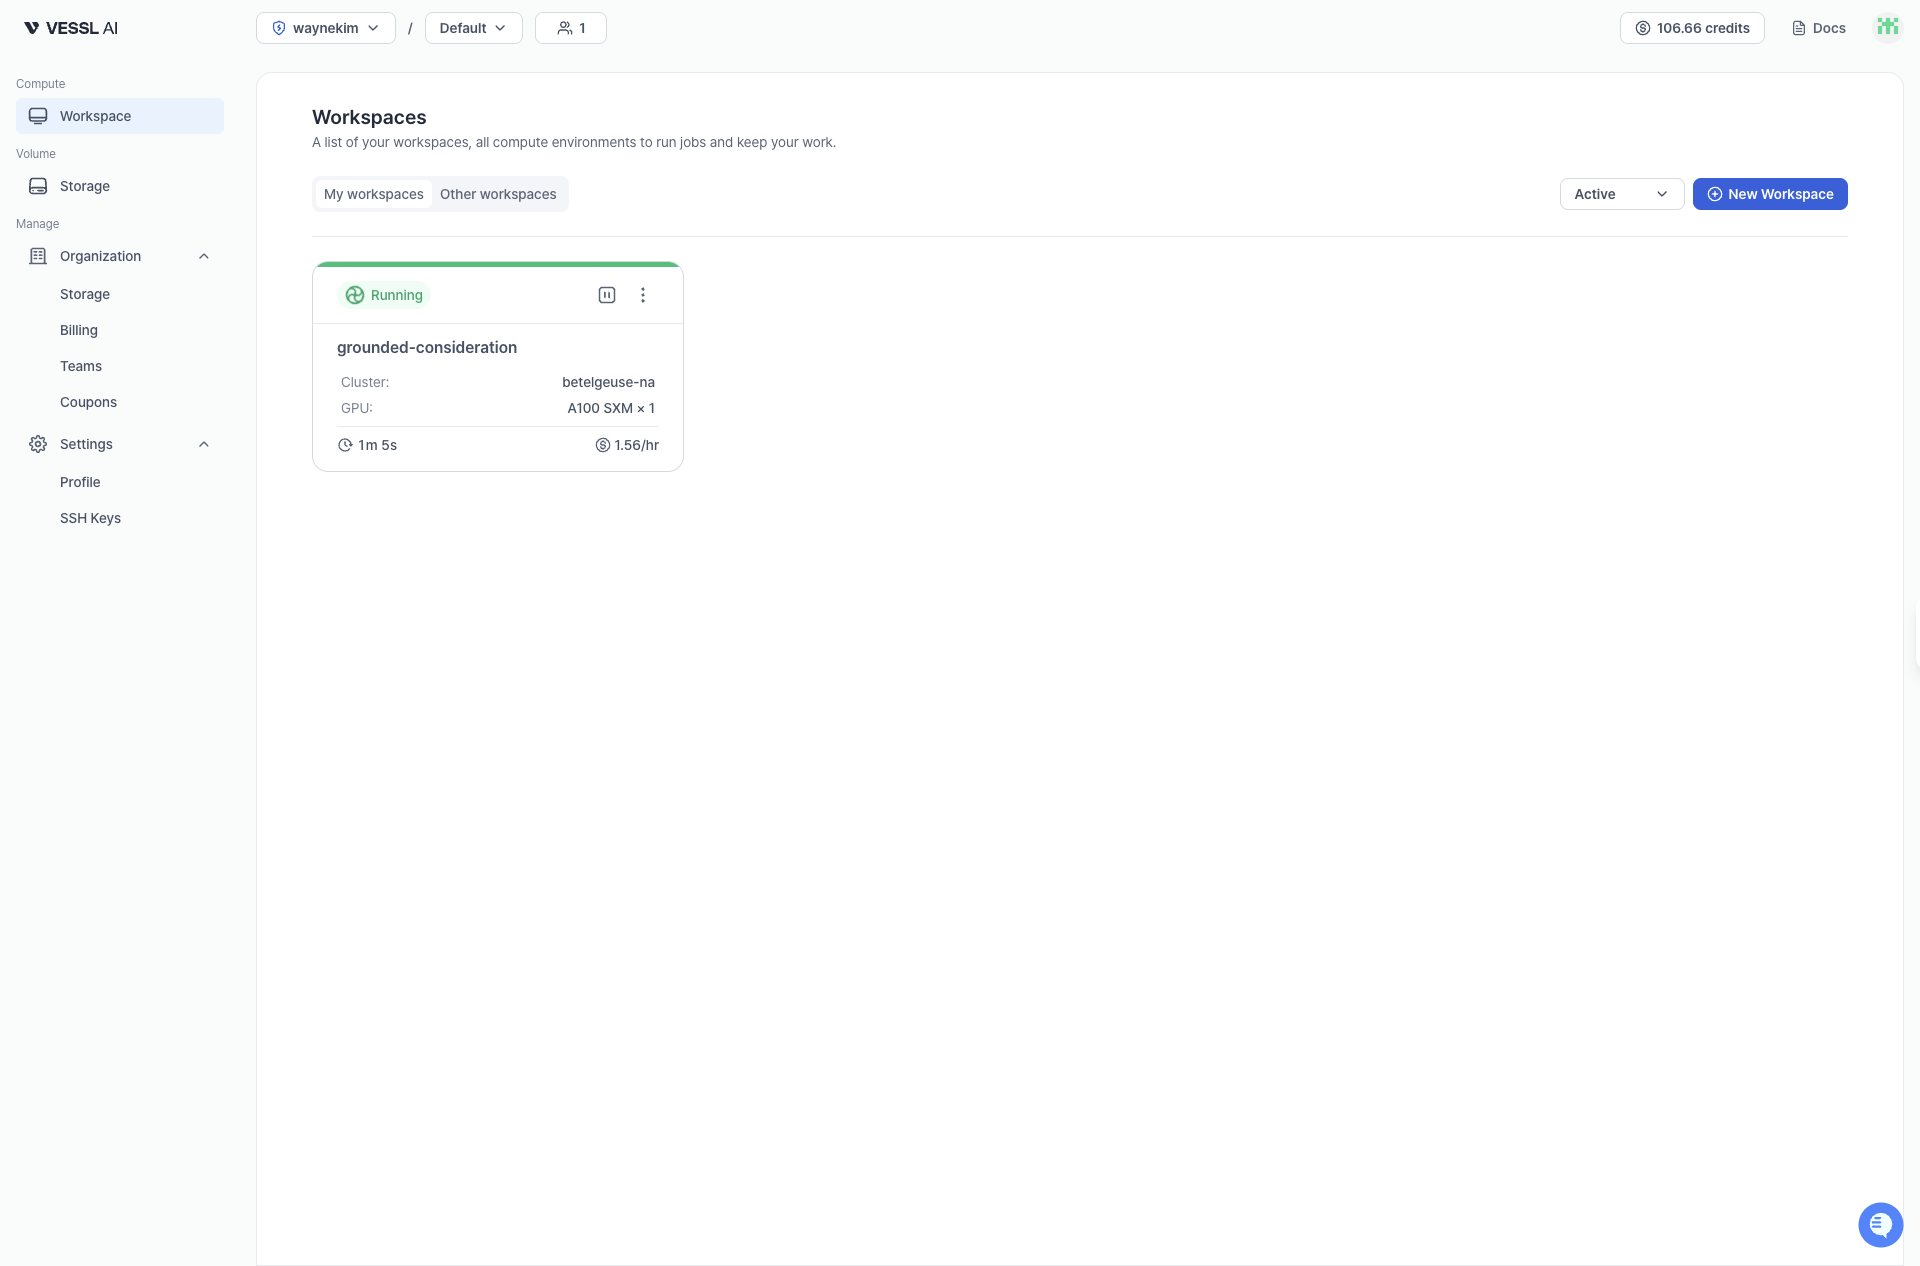Click the Settings gear icon in sidebar
Image resolution: width=1920 pixels, height=1266 pixels.
pyautogui.click(x=37, y=444)
